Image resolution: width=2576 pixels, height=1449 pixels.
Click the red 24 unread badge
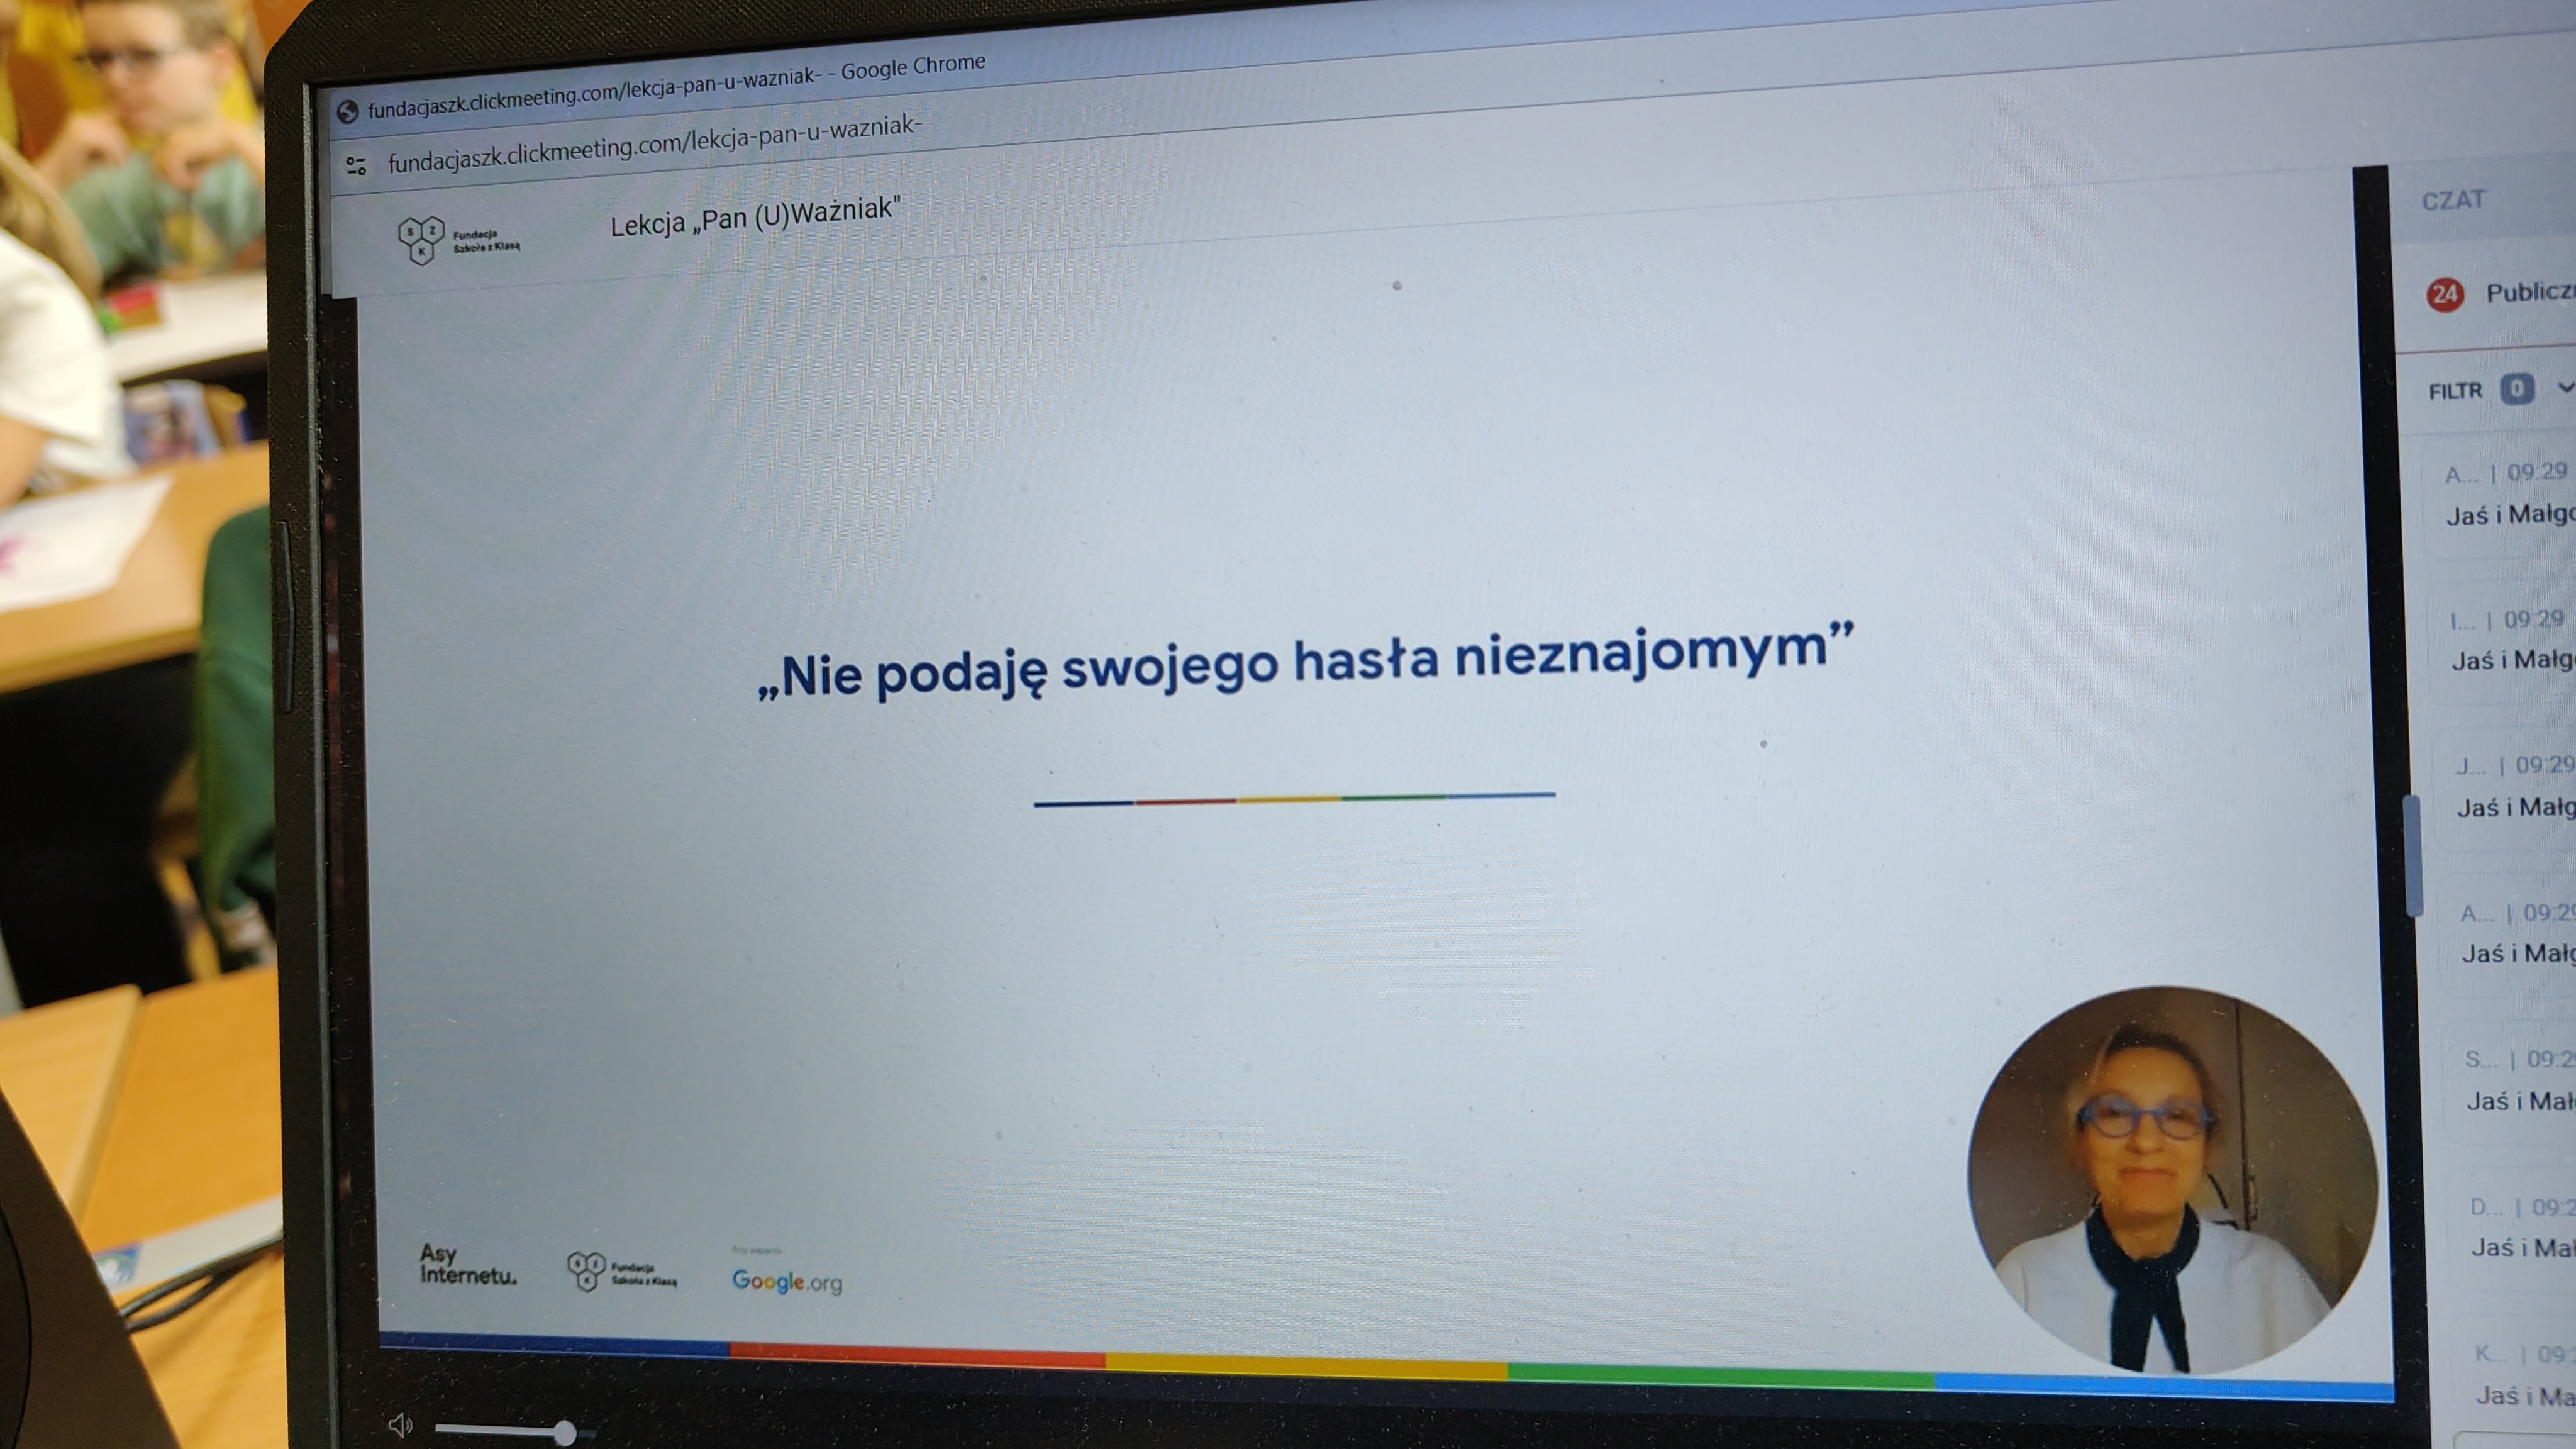(x=2445, y=294)
